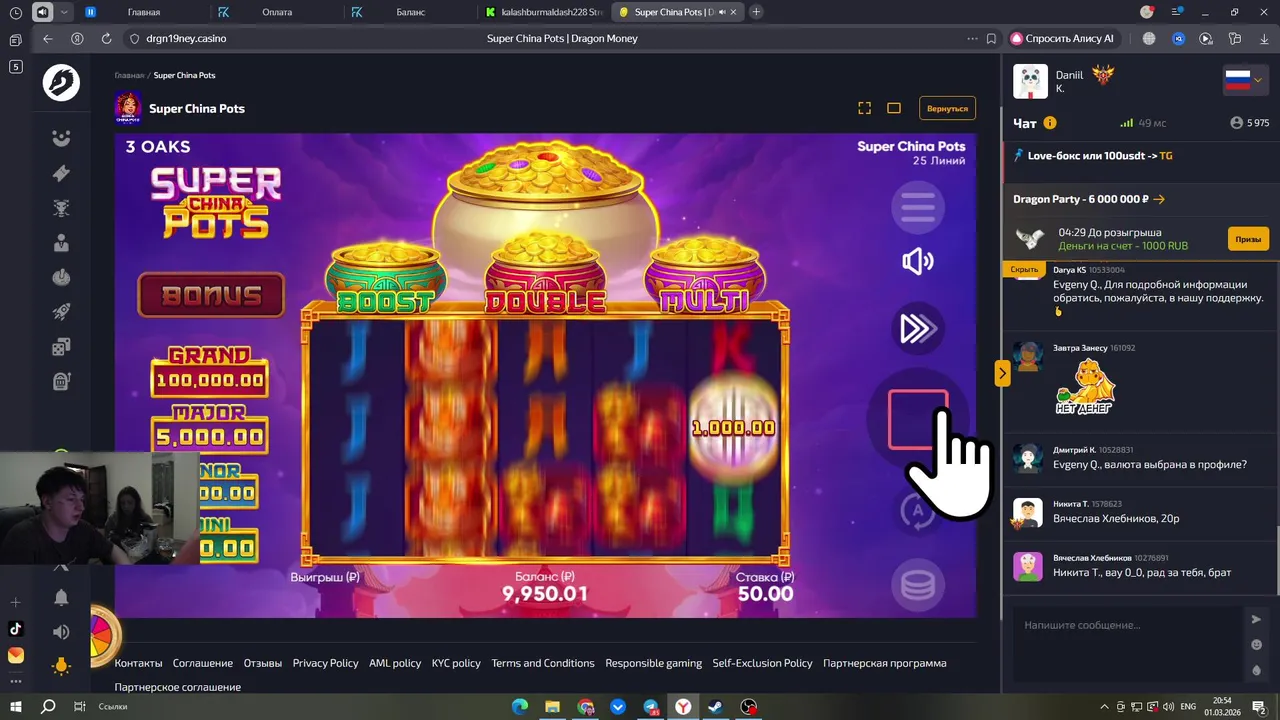
Task: Open the chat emoji picker
Action: 1257,645
